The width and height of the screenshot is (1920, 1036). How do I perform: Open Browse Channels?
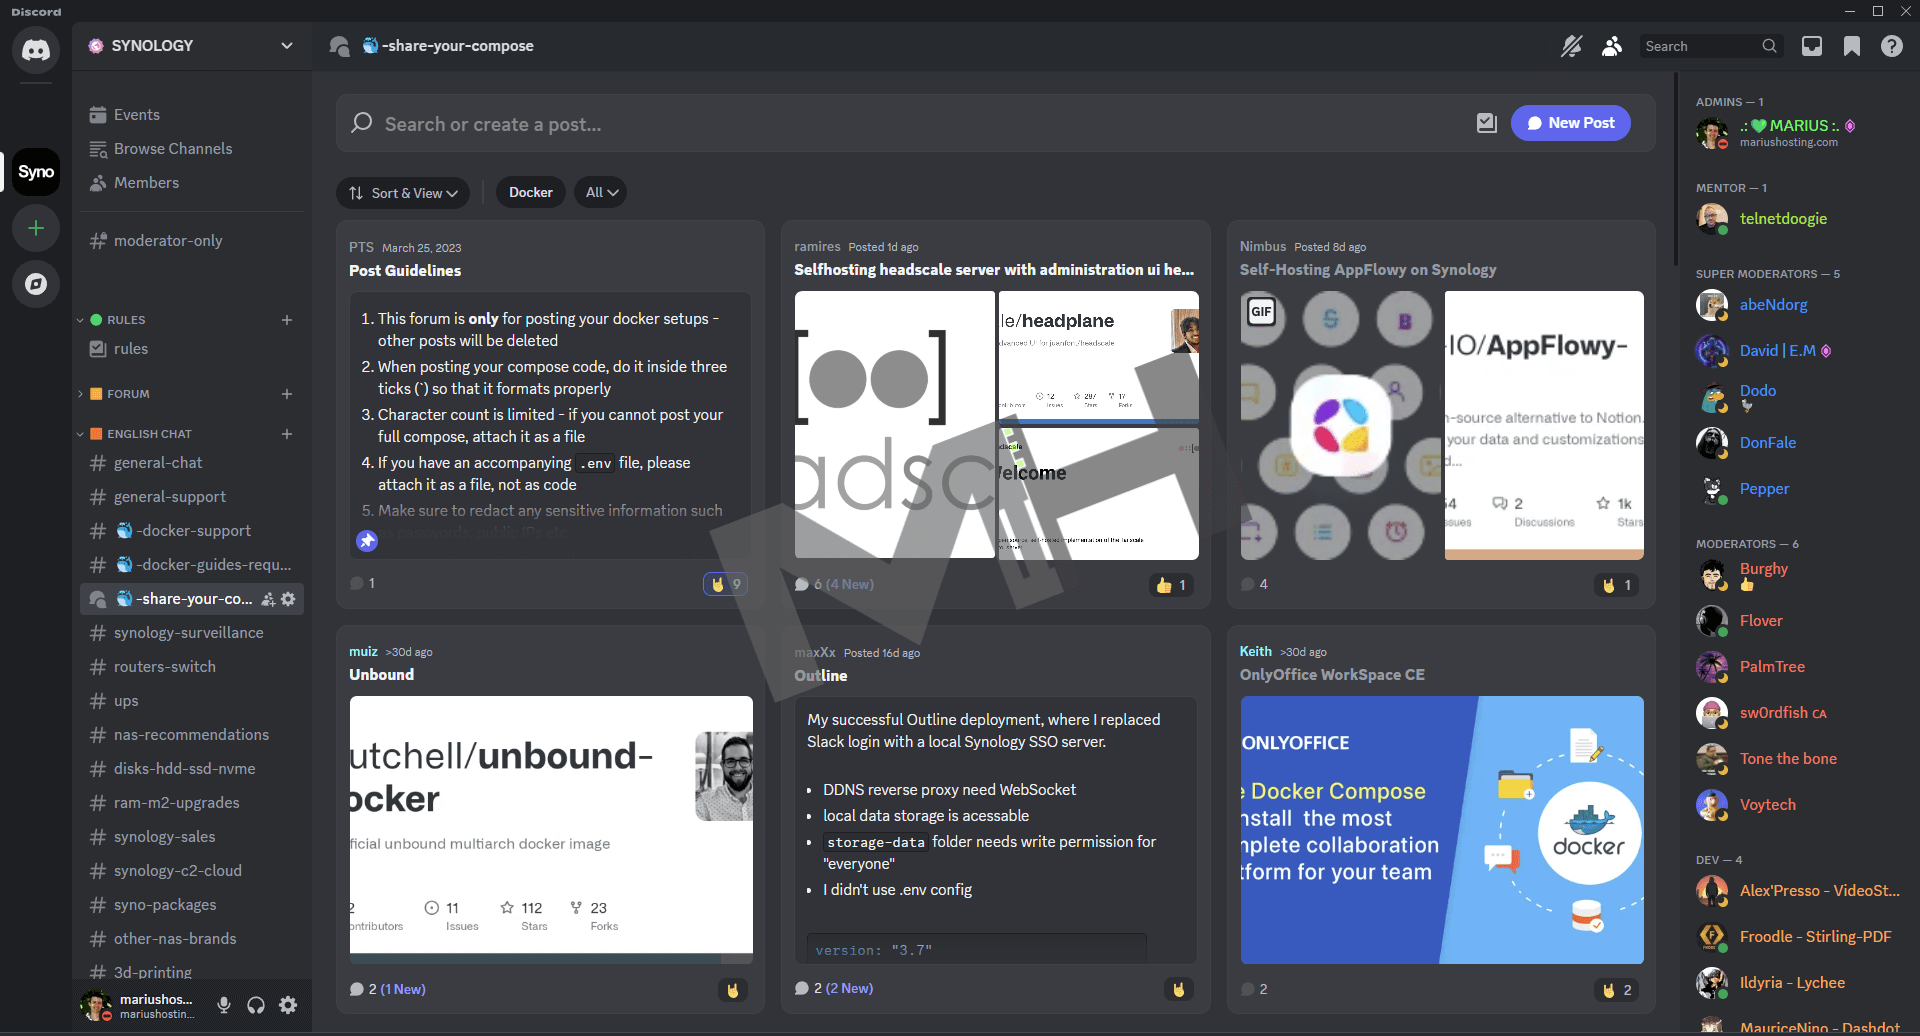click(192, 149)
